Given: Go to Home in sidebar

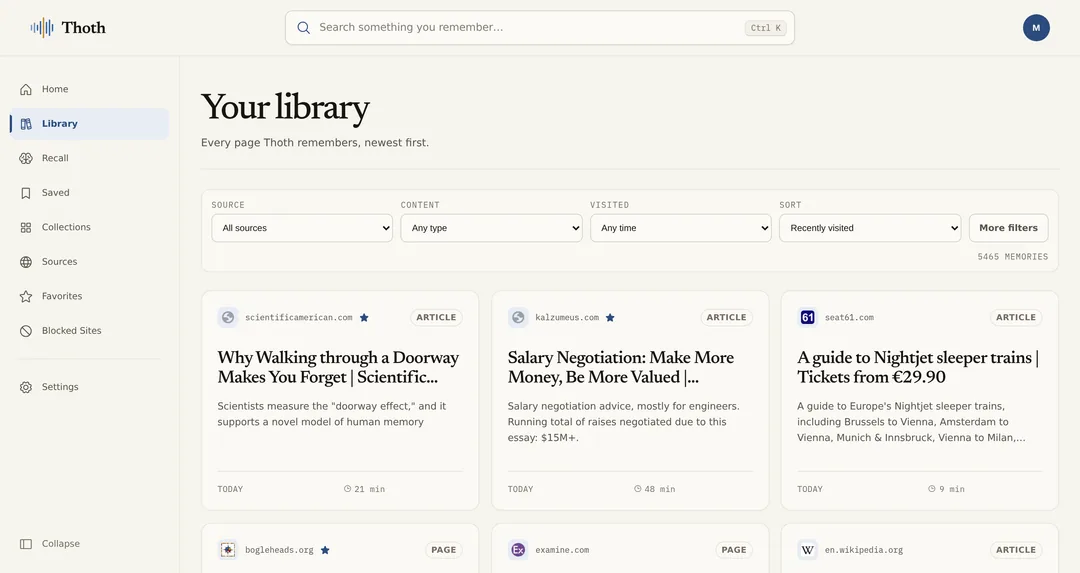Looking at the screenshot, I should pyautogui.click(x=90, y=90).
